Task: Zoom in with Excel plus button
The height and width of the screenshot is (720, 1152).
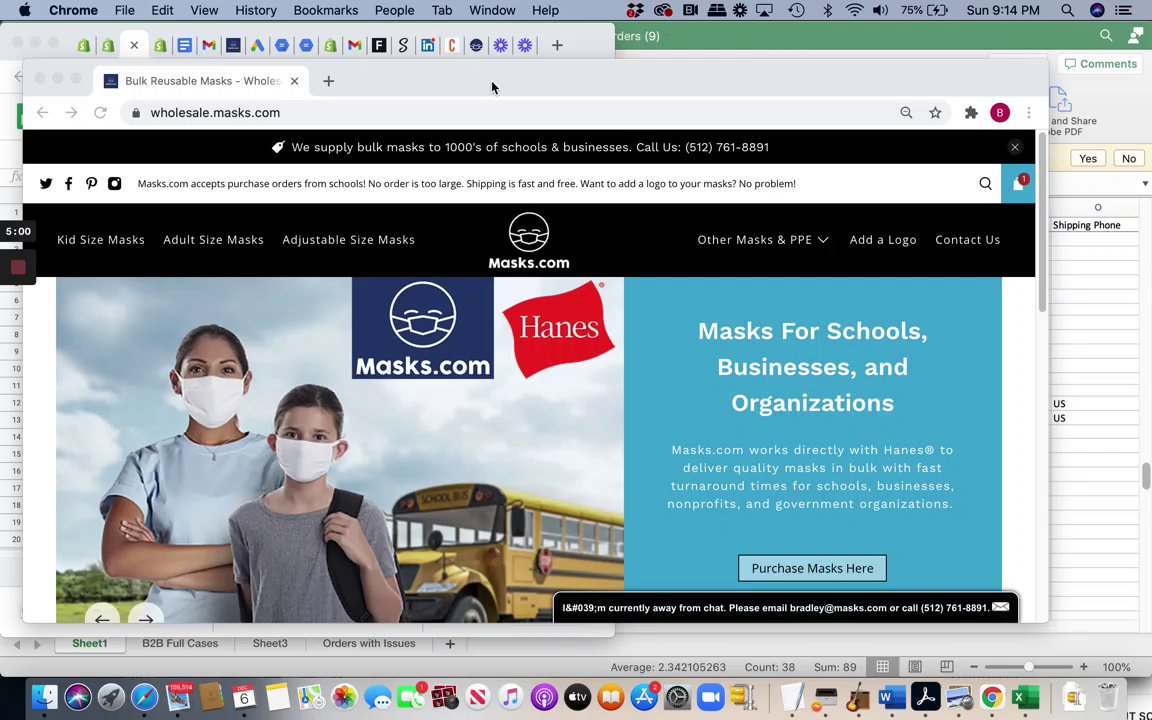Action: coord(1083,667)
